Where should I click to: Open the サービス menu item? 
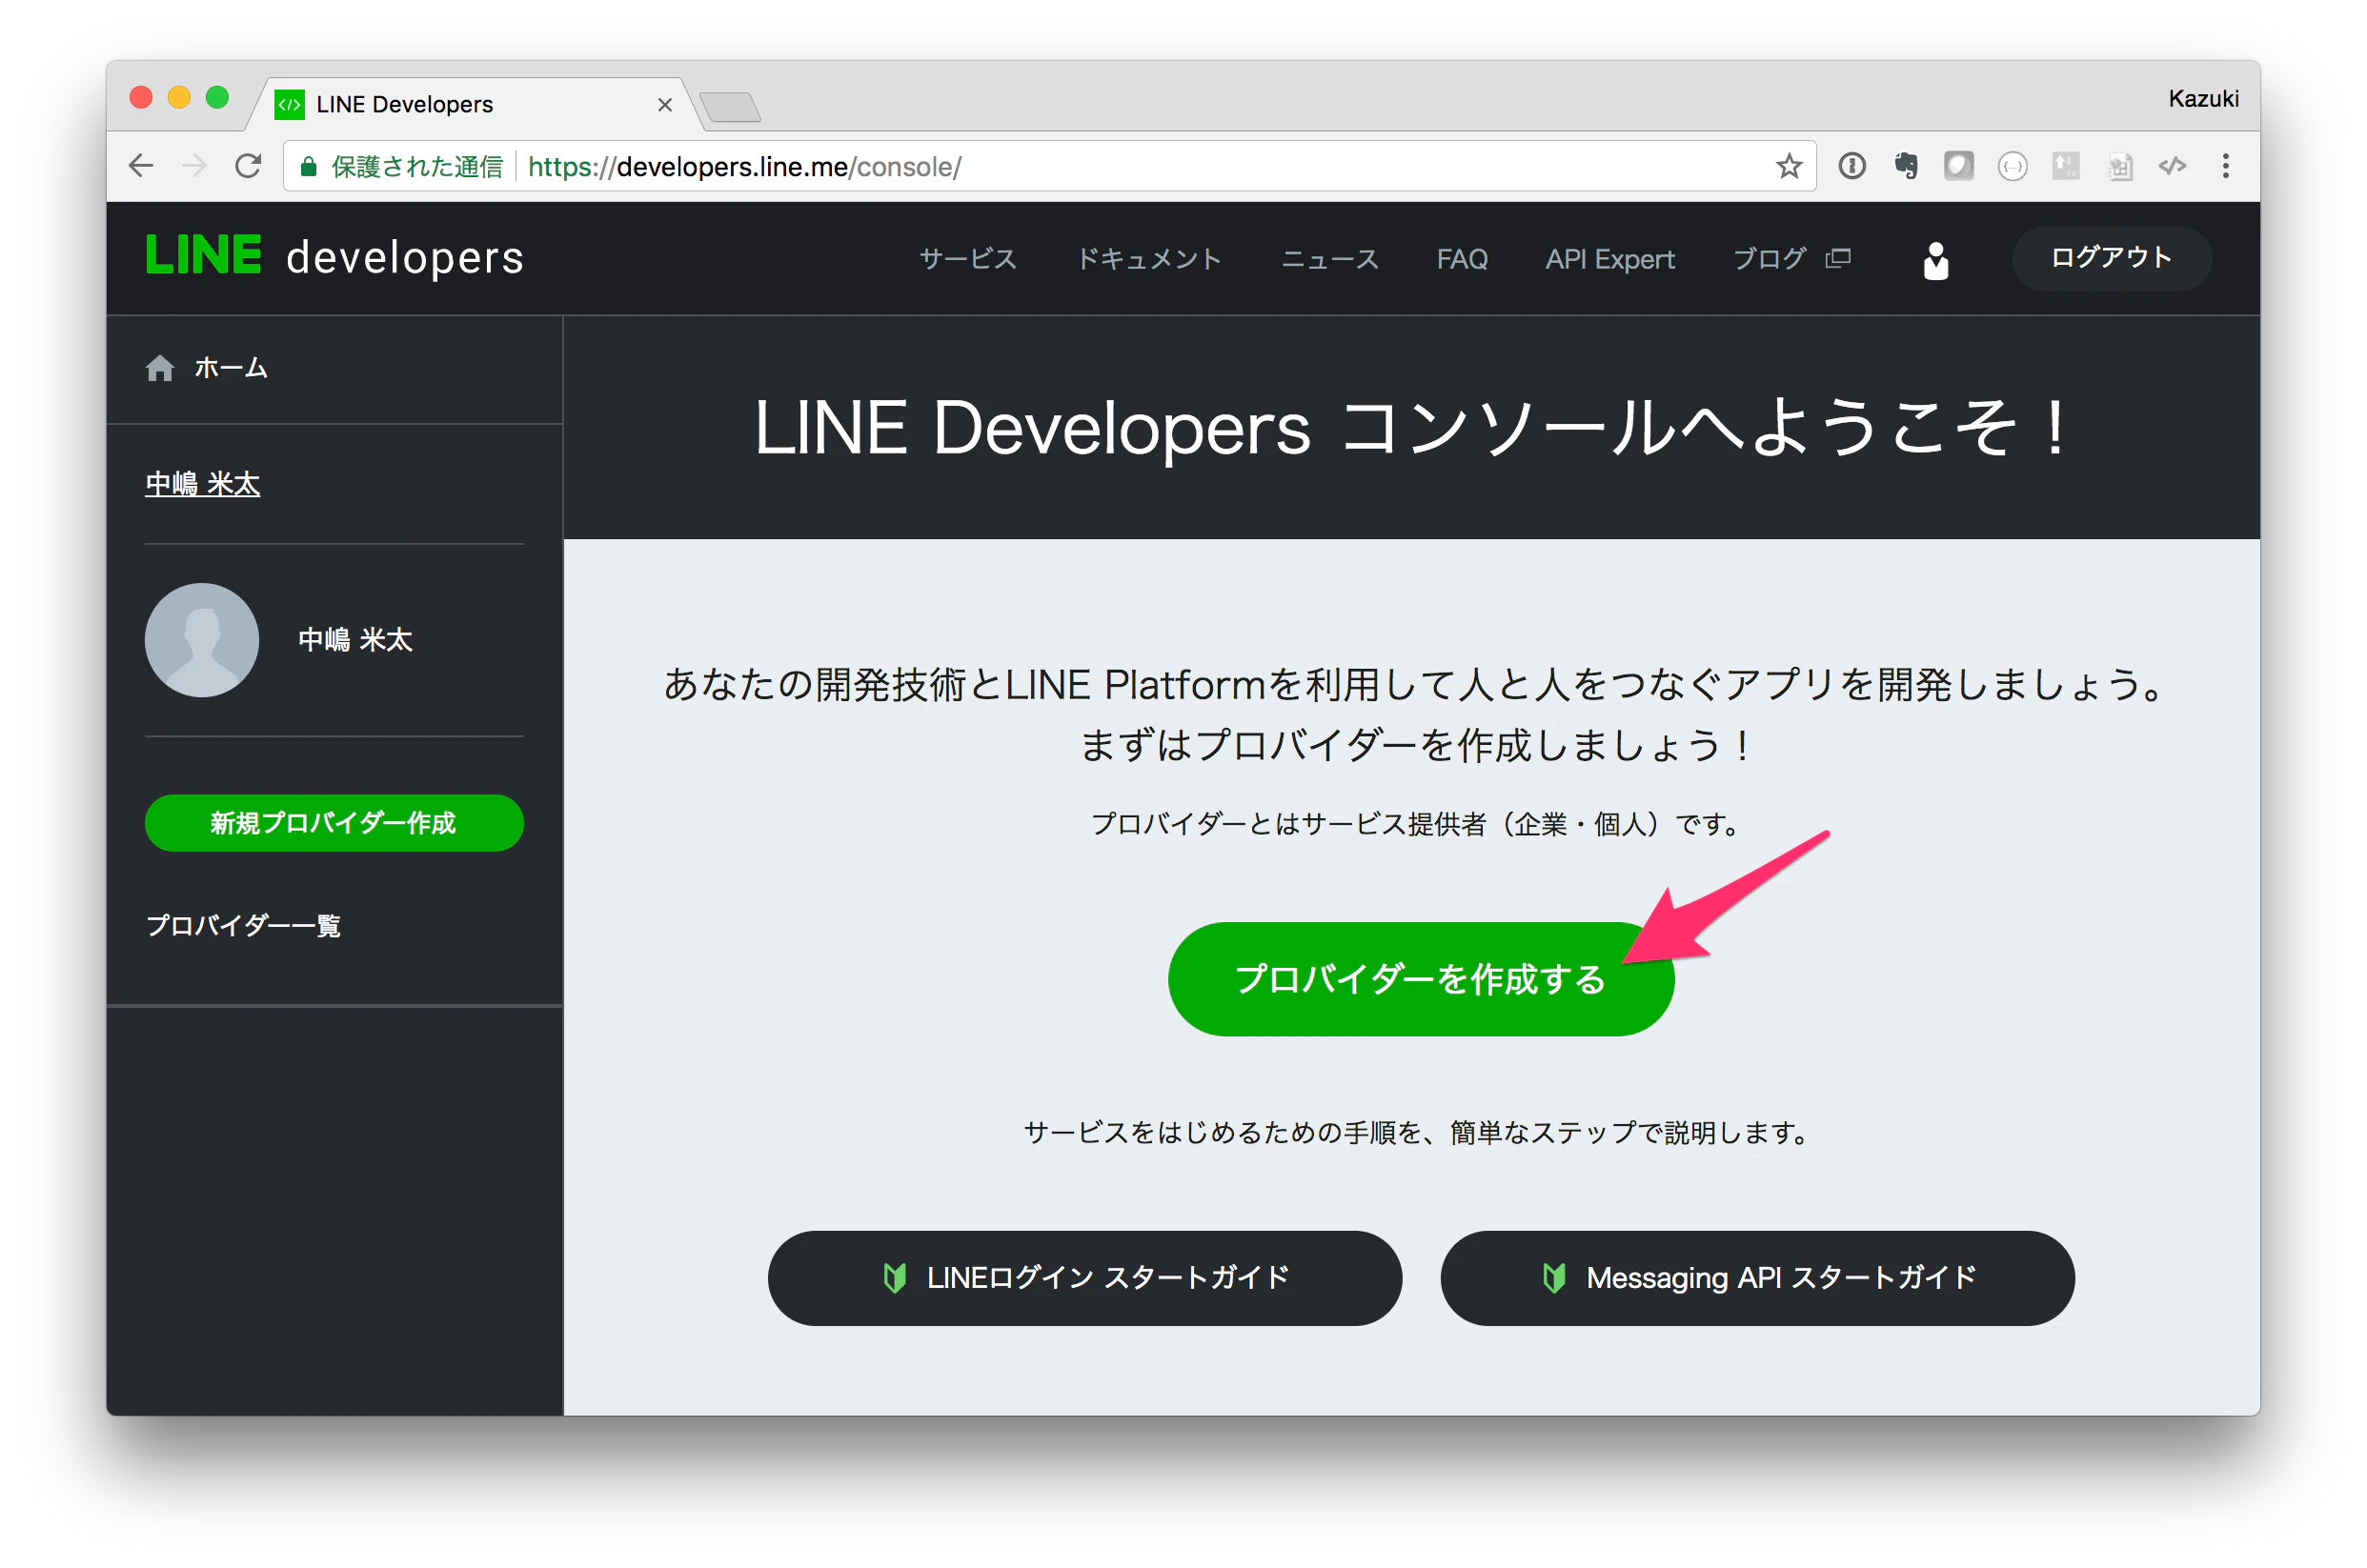pyautogui.click(x=967, y=259)
